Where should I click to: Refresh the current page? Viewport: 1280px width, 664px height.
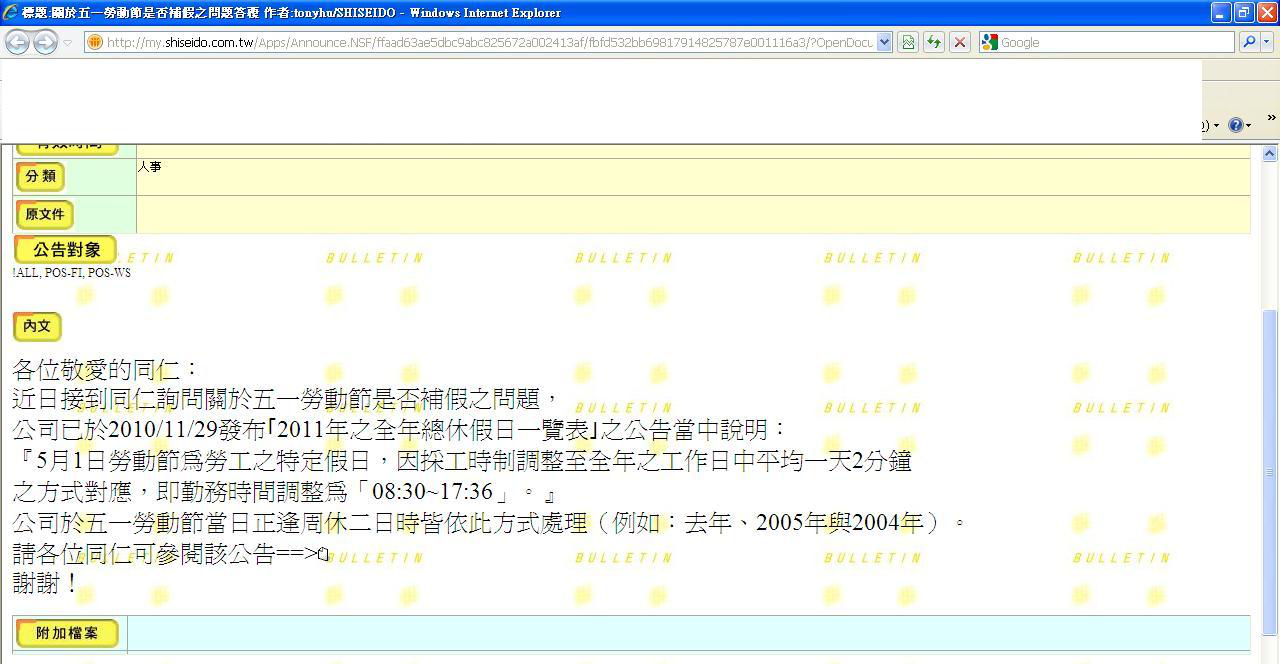tap(933, 42)
